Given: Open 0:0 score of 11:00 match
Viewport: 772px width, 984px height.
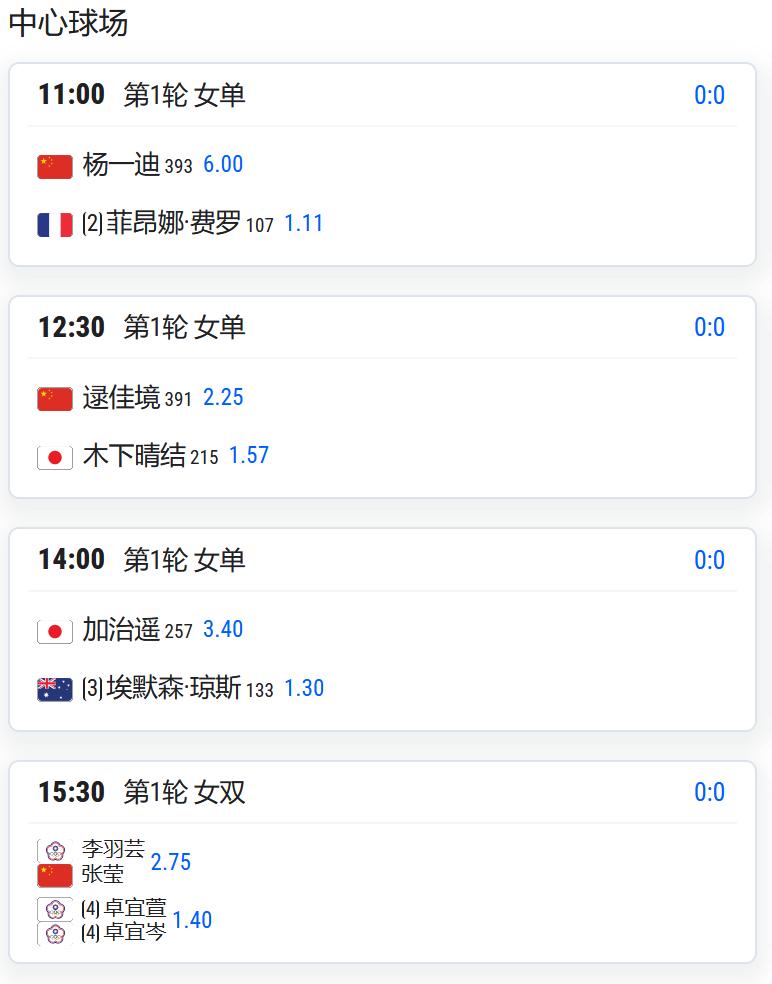Looking at the screenshot, I should coord(709,95).
